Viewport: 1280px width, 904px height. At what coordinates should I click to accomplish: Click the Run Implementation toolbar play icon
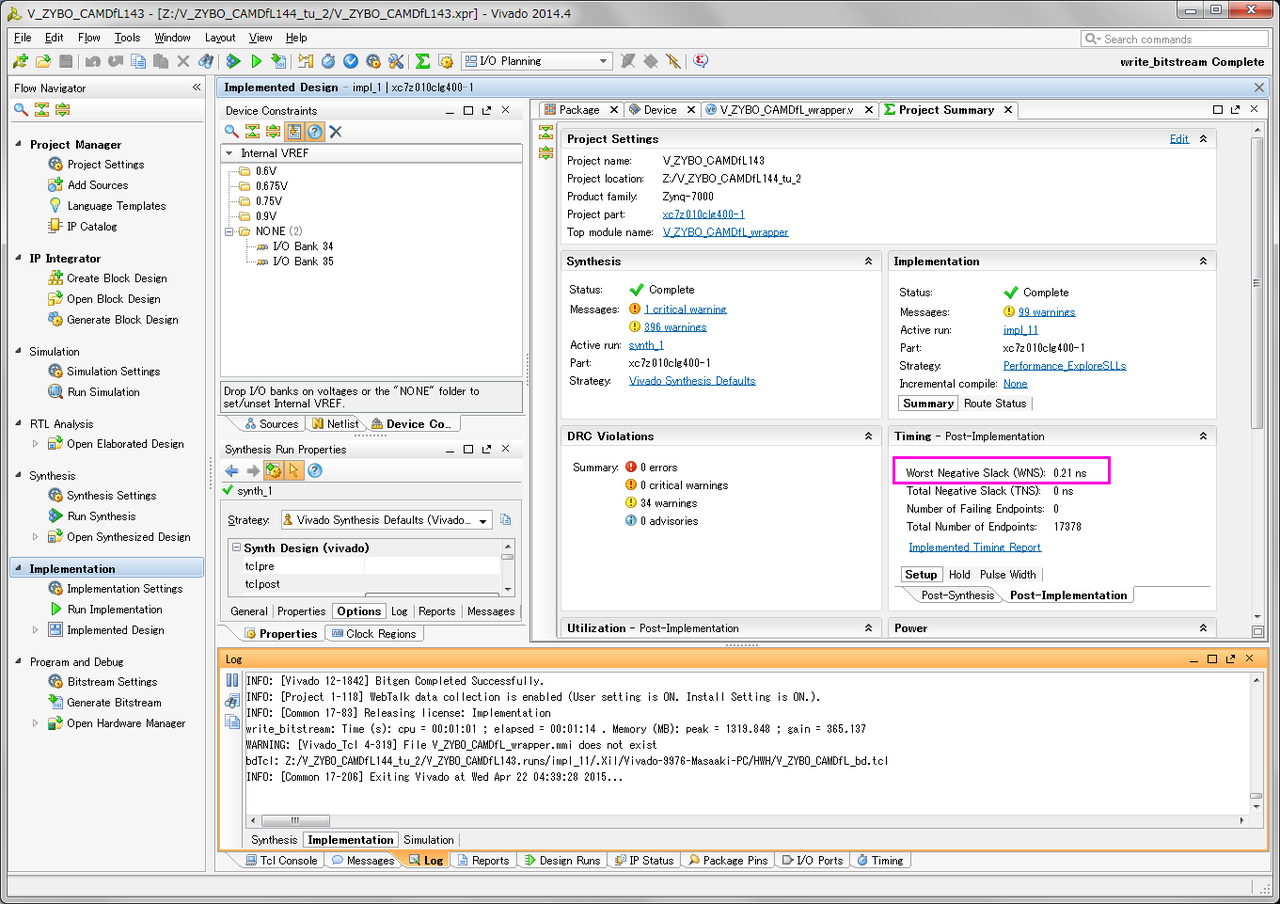[256, 62]
